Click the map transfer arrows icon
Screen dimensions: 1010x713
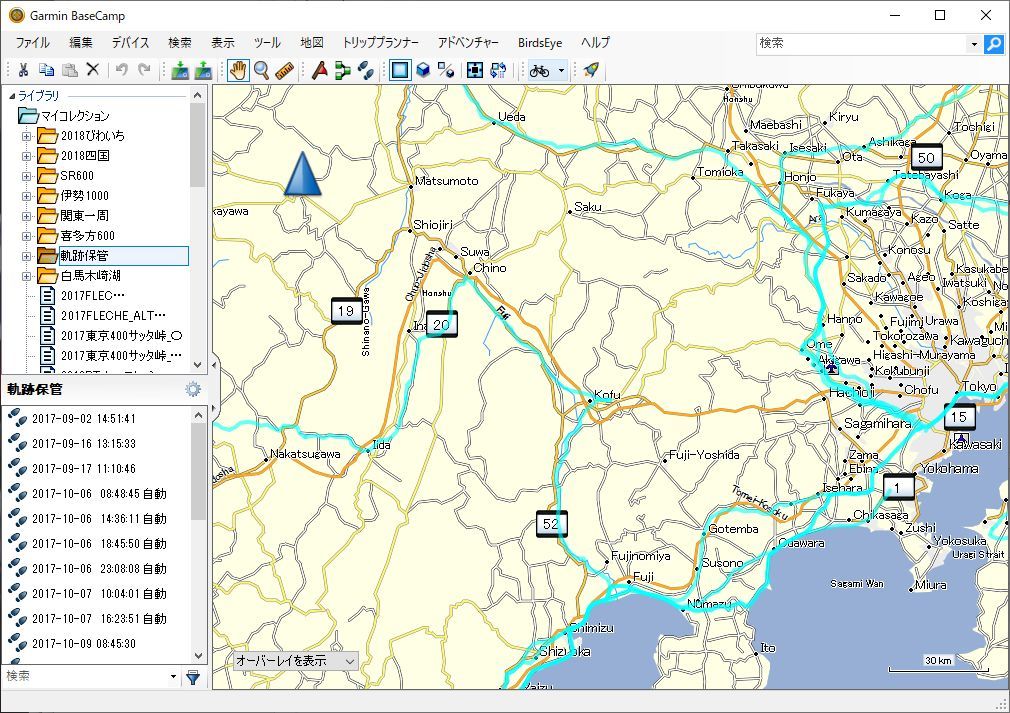coord(498,70)
